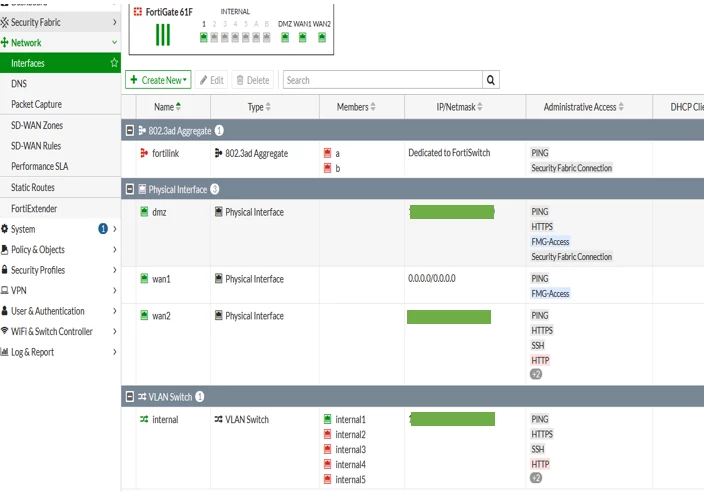
Task: Sort by Administrative Access column
Action: coord(583,107)
